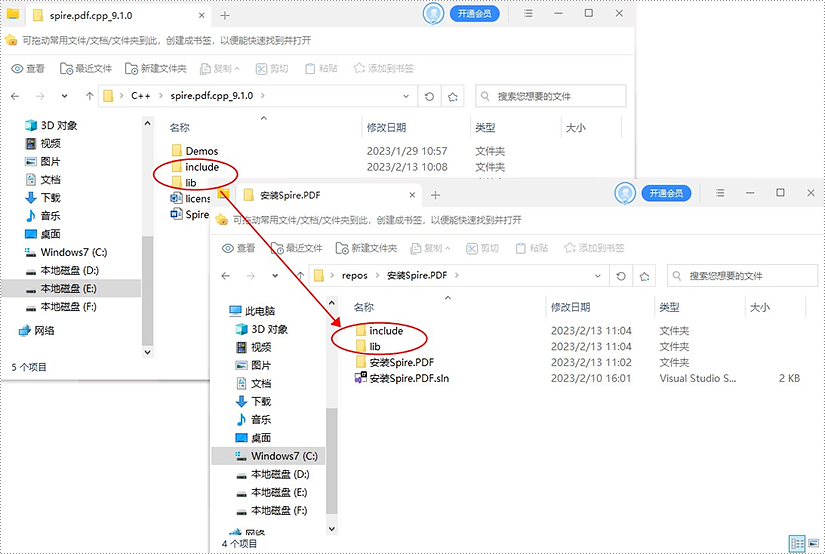Refresh the 安装Spire.PDF window listing
Screen dimensions: 825x554
[x=621, y=276]
